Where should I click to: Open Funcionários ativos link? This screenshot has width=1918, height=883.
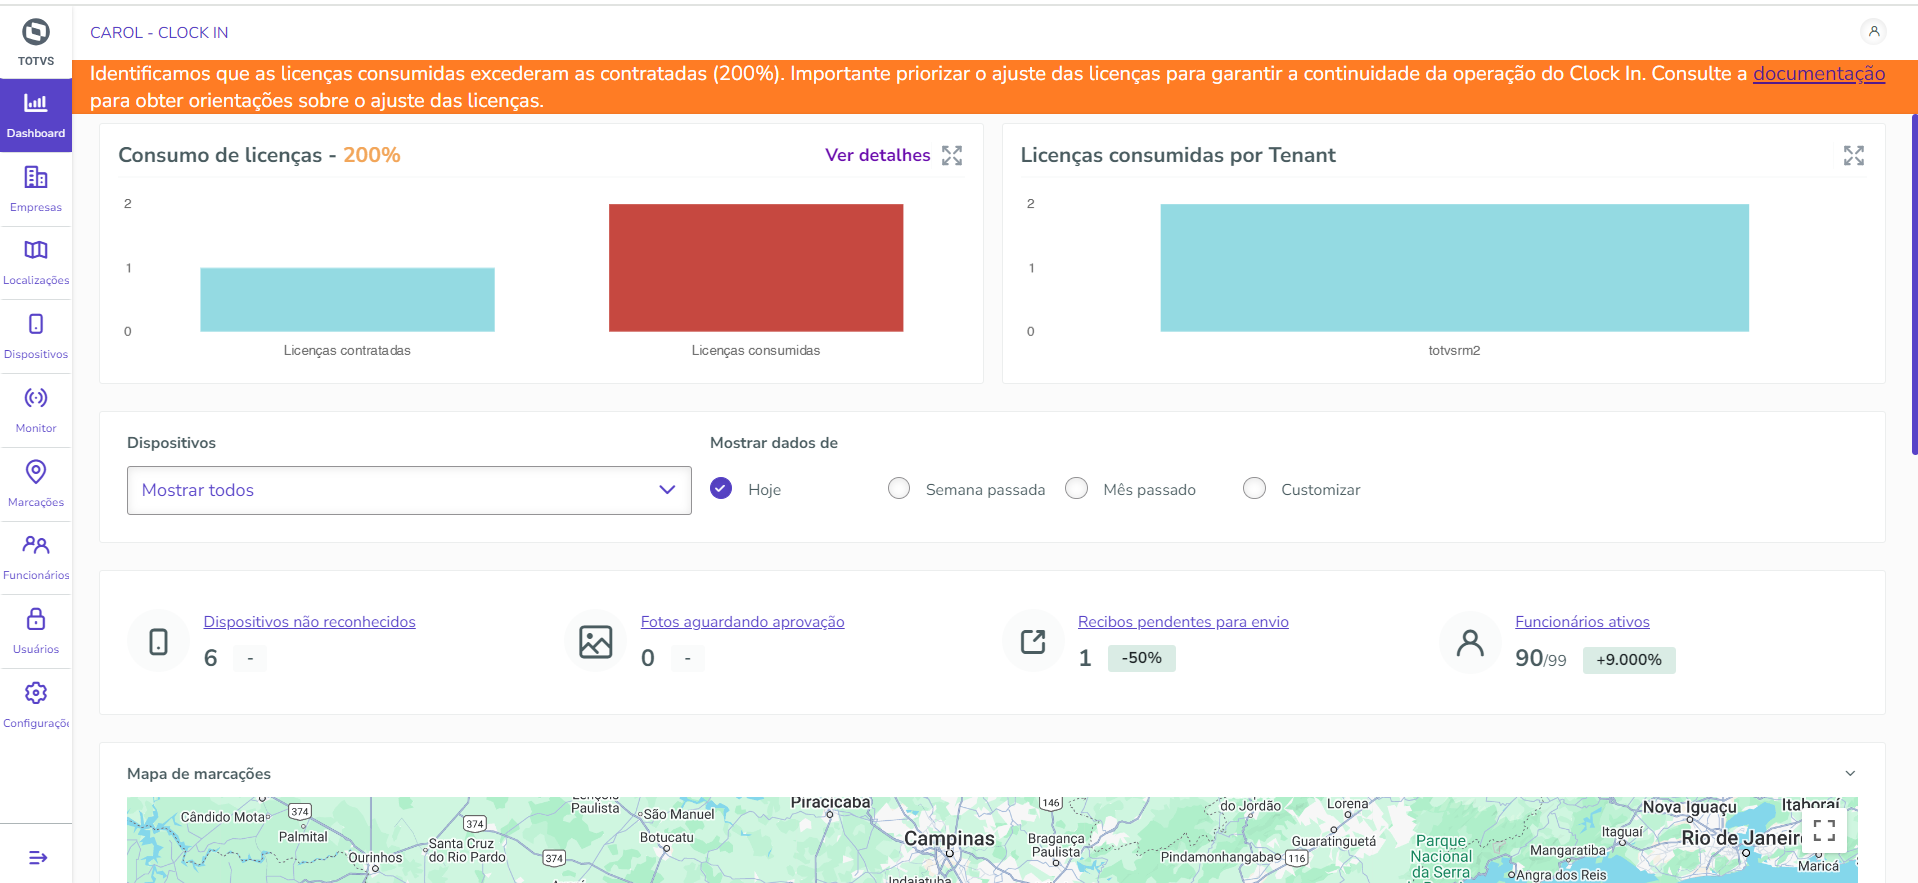[1582, 622]
